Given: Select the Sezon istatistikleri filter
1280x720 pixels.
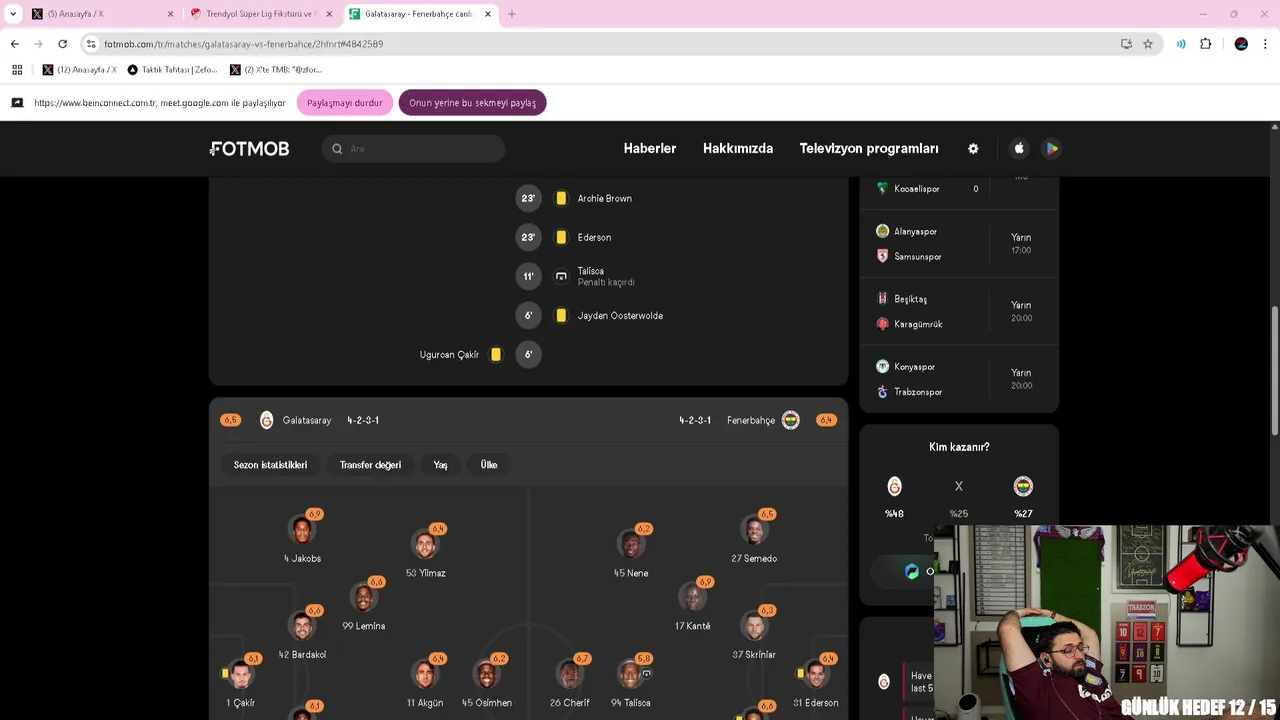Looking at the screenshot, I should point(270,465).
